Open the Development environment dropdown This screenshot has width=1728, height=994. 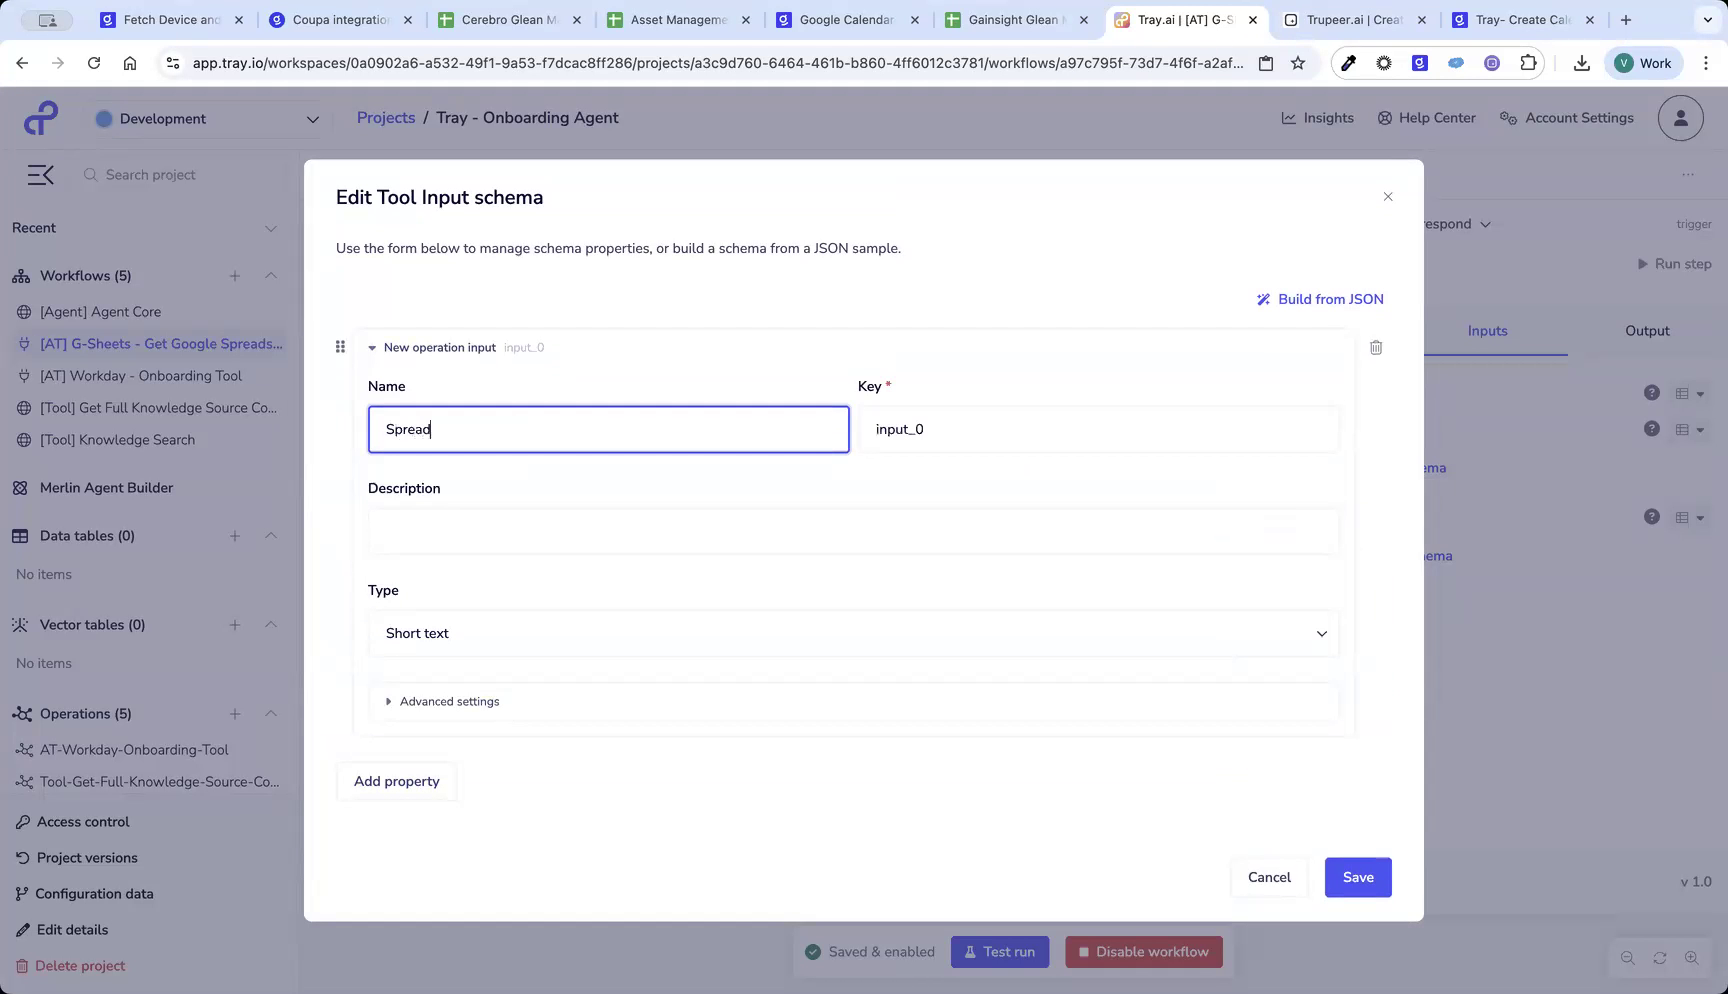(x=207, y=118)
